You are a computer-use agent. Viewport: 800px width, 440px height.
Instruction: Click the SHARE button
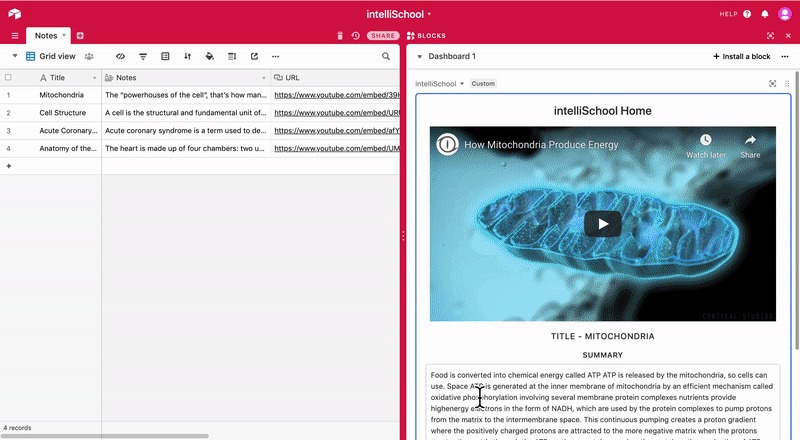click(383, 36)
